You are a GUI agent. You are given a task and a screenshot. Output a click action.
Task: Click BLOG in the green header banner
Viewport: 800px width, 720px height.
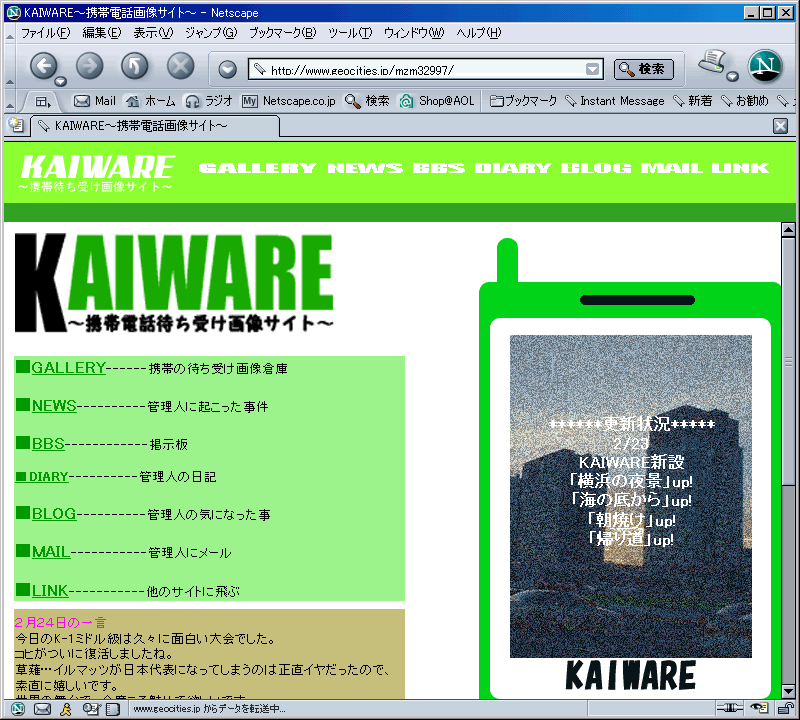coord(595,168)
